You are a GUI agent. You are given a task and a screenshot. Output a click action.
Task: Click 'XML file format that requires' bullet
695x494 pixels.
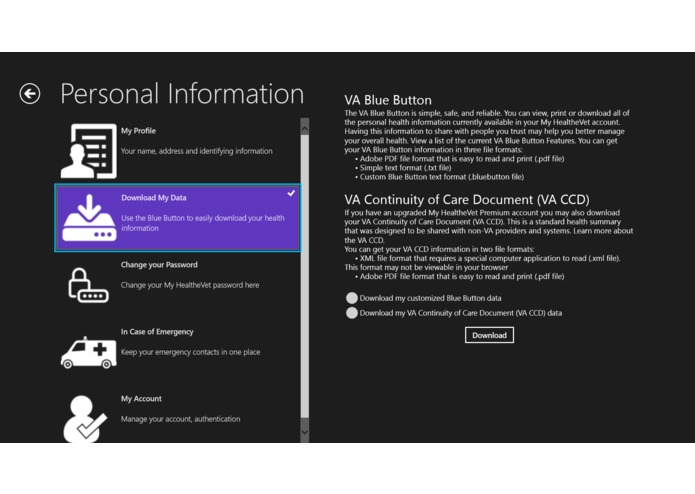(488, 258)
